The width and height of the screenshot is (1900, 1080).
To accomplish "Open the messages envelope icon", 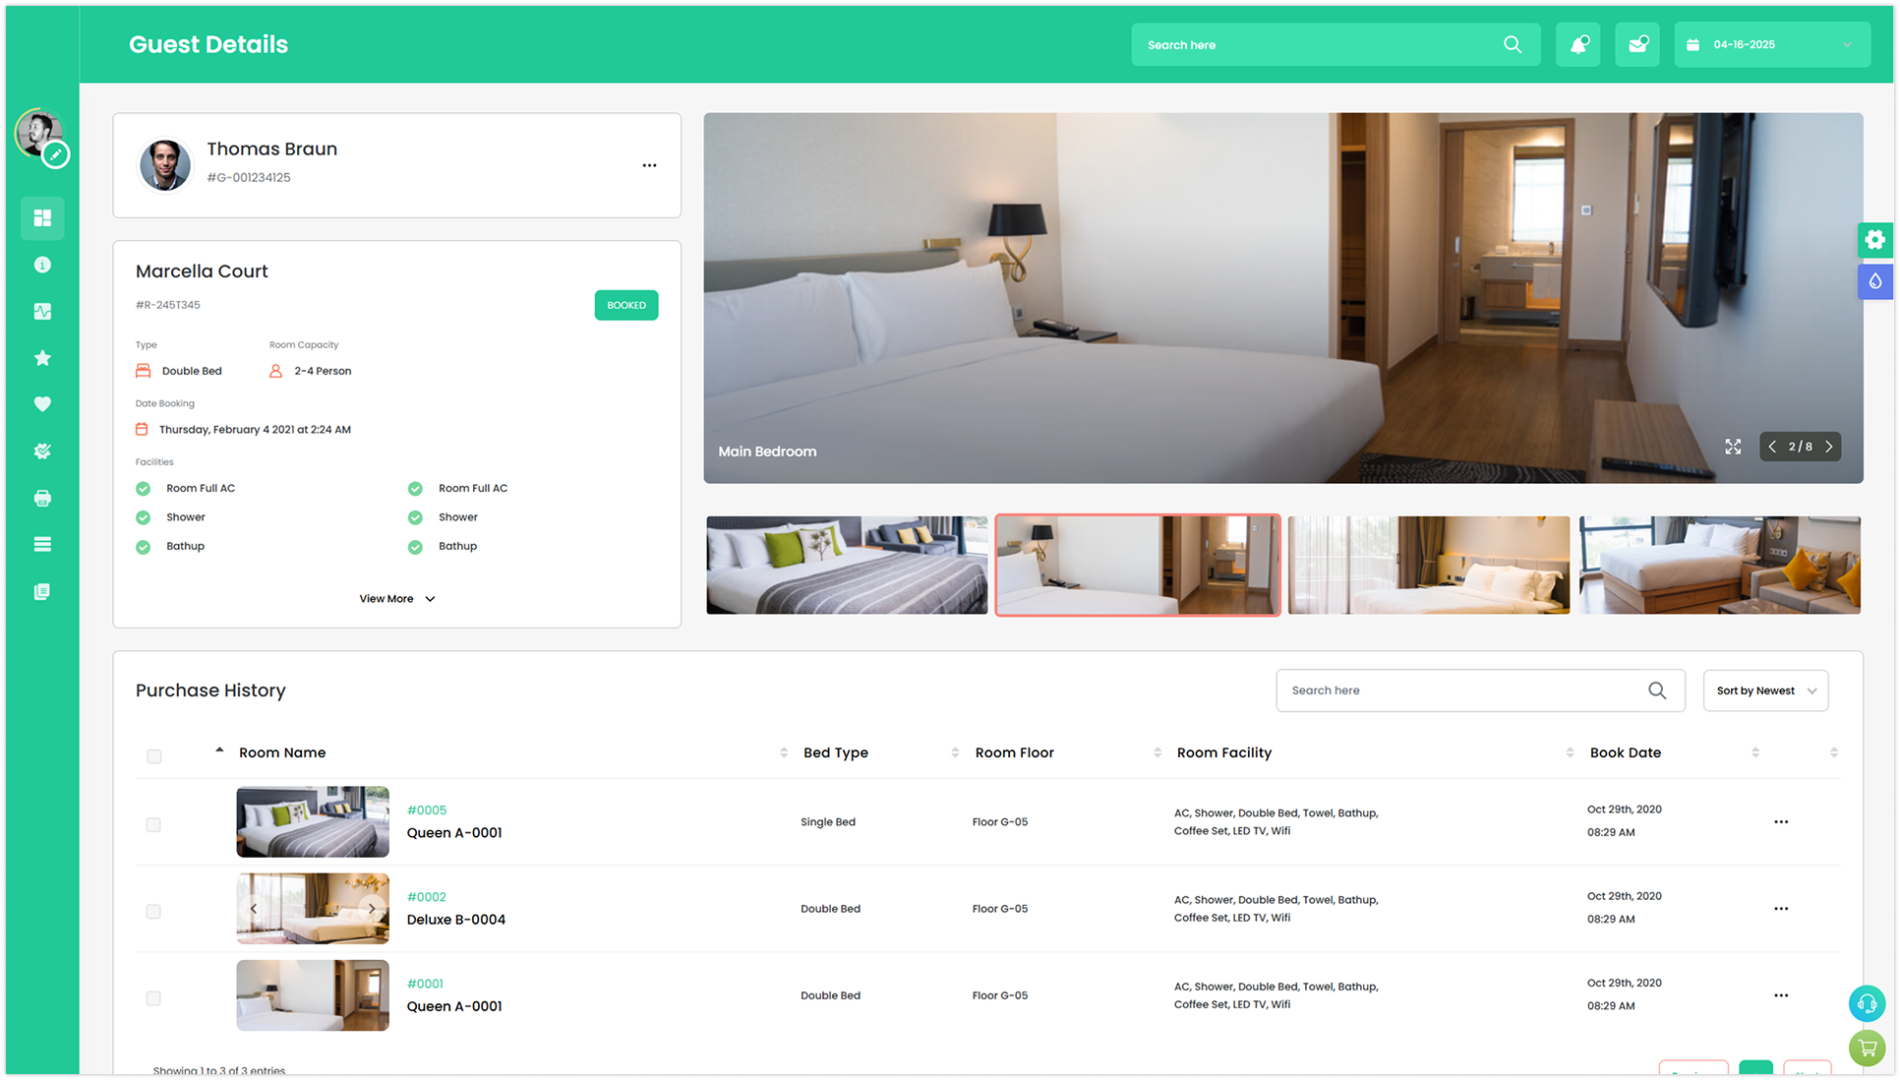I will 1637,45.
